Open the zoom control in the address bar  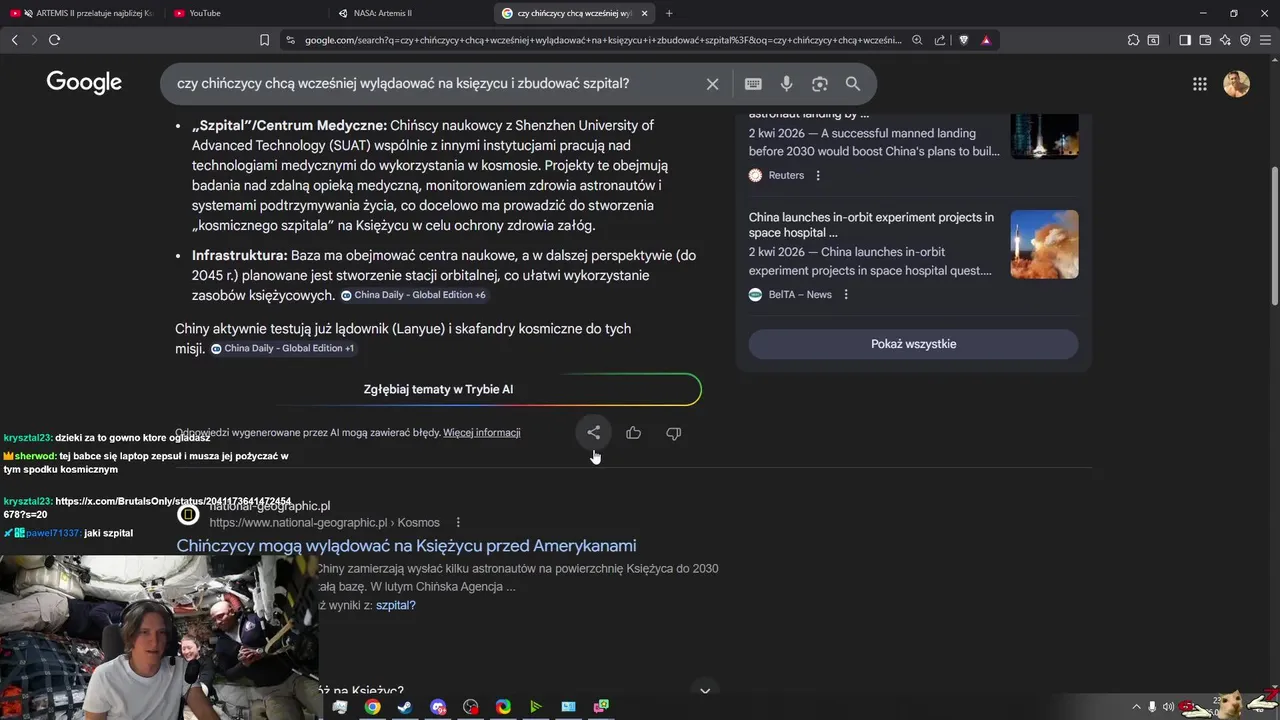(917, 40)
